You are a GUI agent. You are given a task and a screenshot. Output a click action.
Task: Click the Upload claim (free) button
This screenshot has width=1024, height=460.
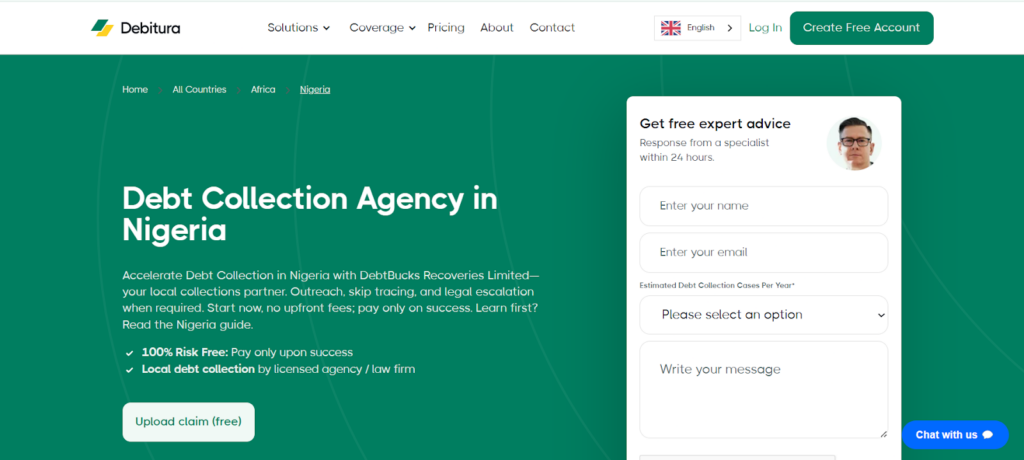(188, 422)
